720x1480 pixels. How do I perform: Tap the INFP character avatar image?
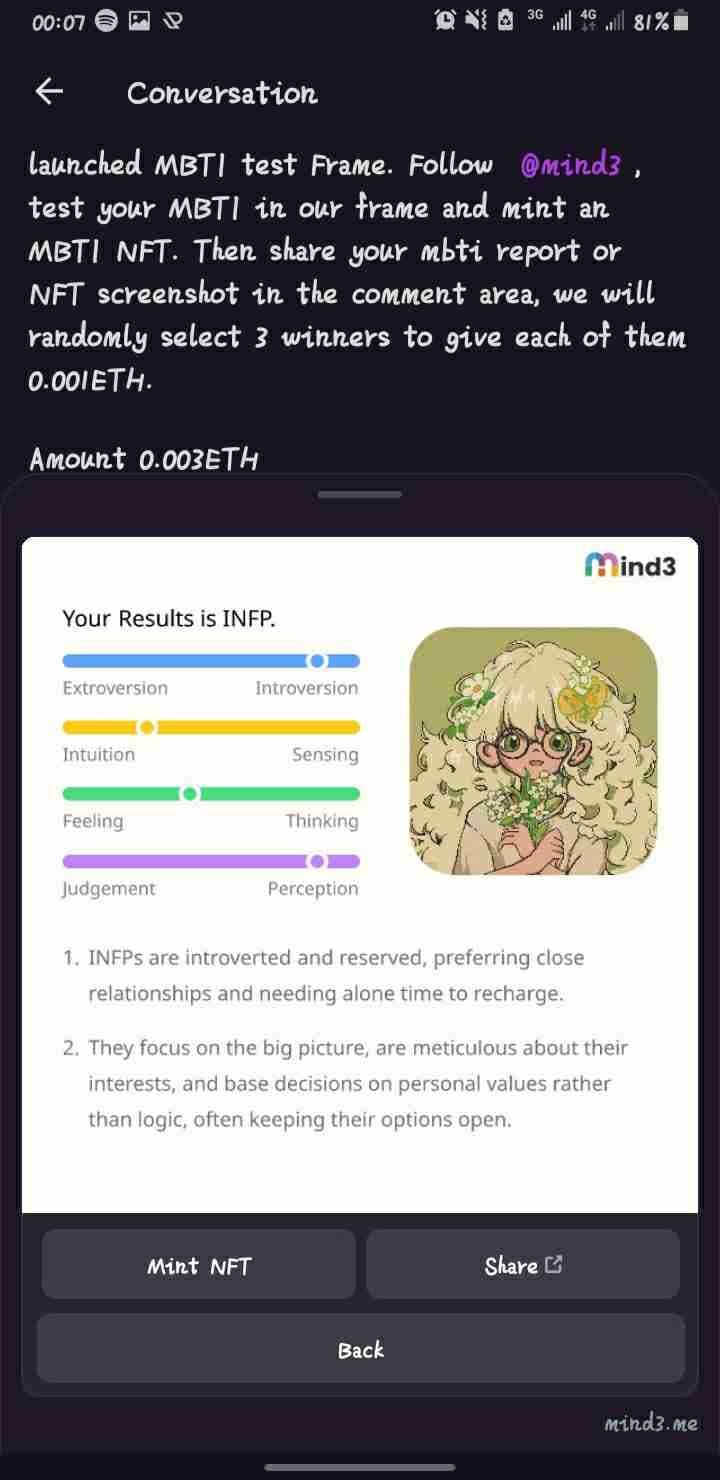coord(533,751)
